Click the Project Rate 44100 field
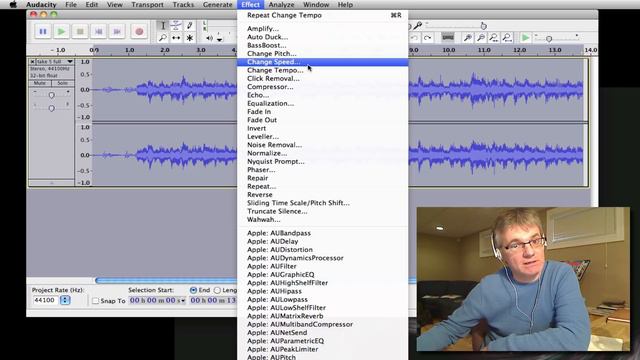The height and width of the screenshot is (360, 640). tap(45, 300)
